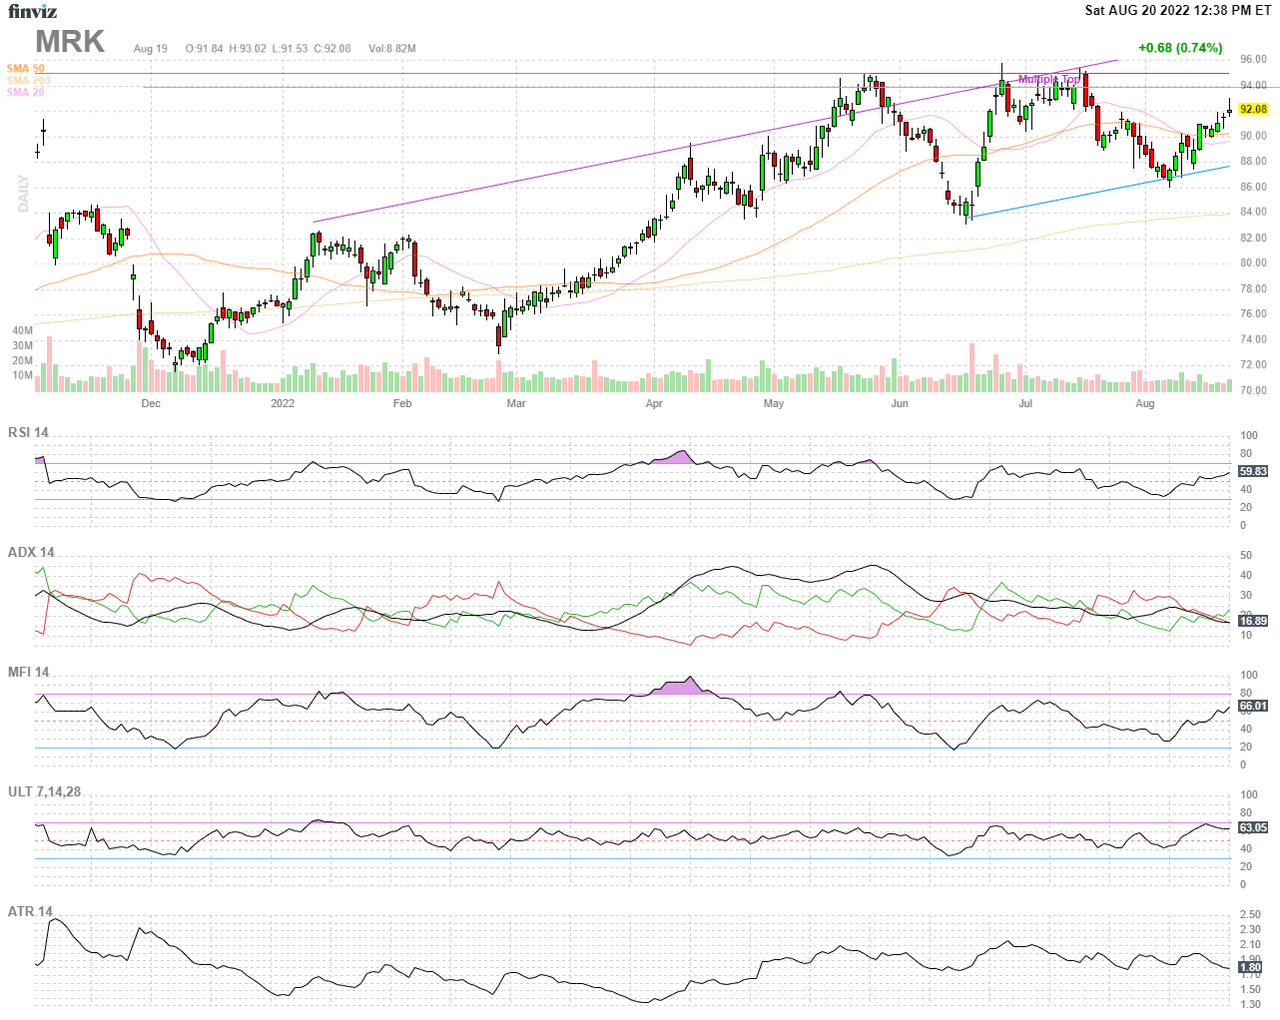
Task: Click the 40M volume axis label
Action: tap(22, 331)
